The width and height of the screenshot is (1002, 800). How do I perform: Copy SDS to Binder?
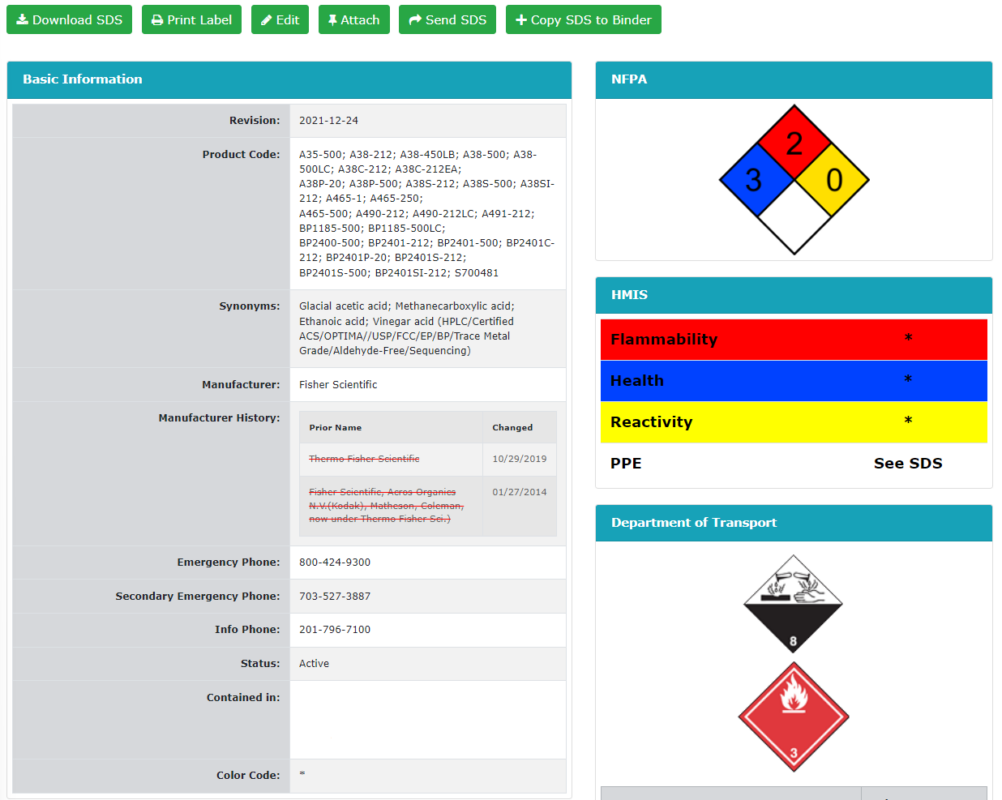click(x=583, y=20)
